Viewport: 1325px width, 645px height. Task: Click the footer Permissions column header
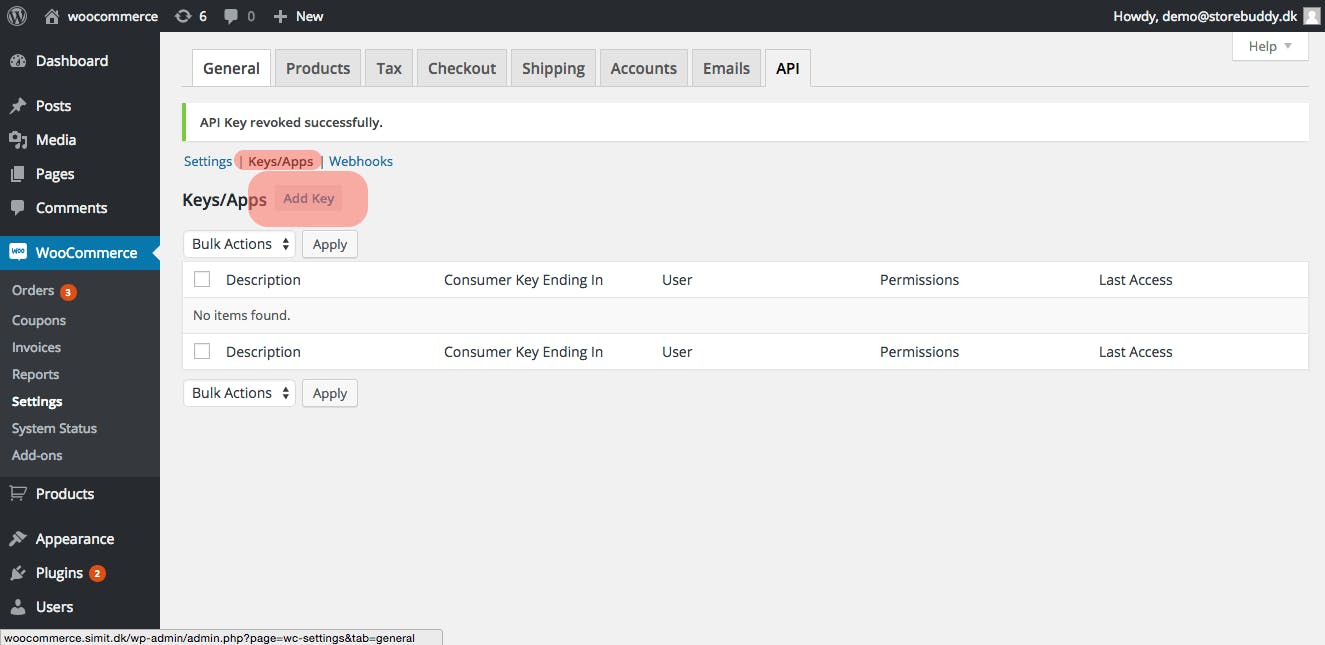(919, 352)
